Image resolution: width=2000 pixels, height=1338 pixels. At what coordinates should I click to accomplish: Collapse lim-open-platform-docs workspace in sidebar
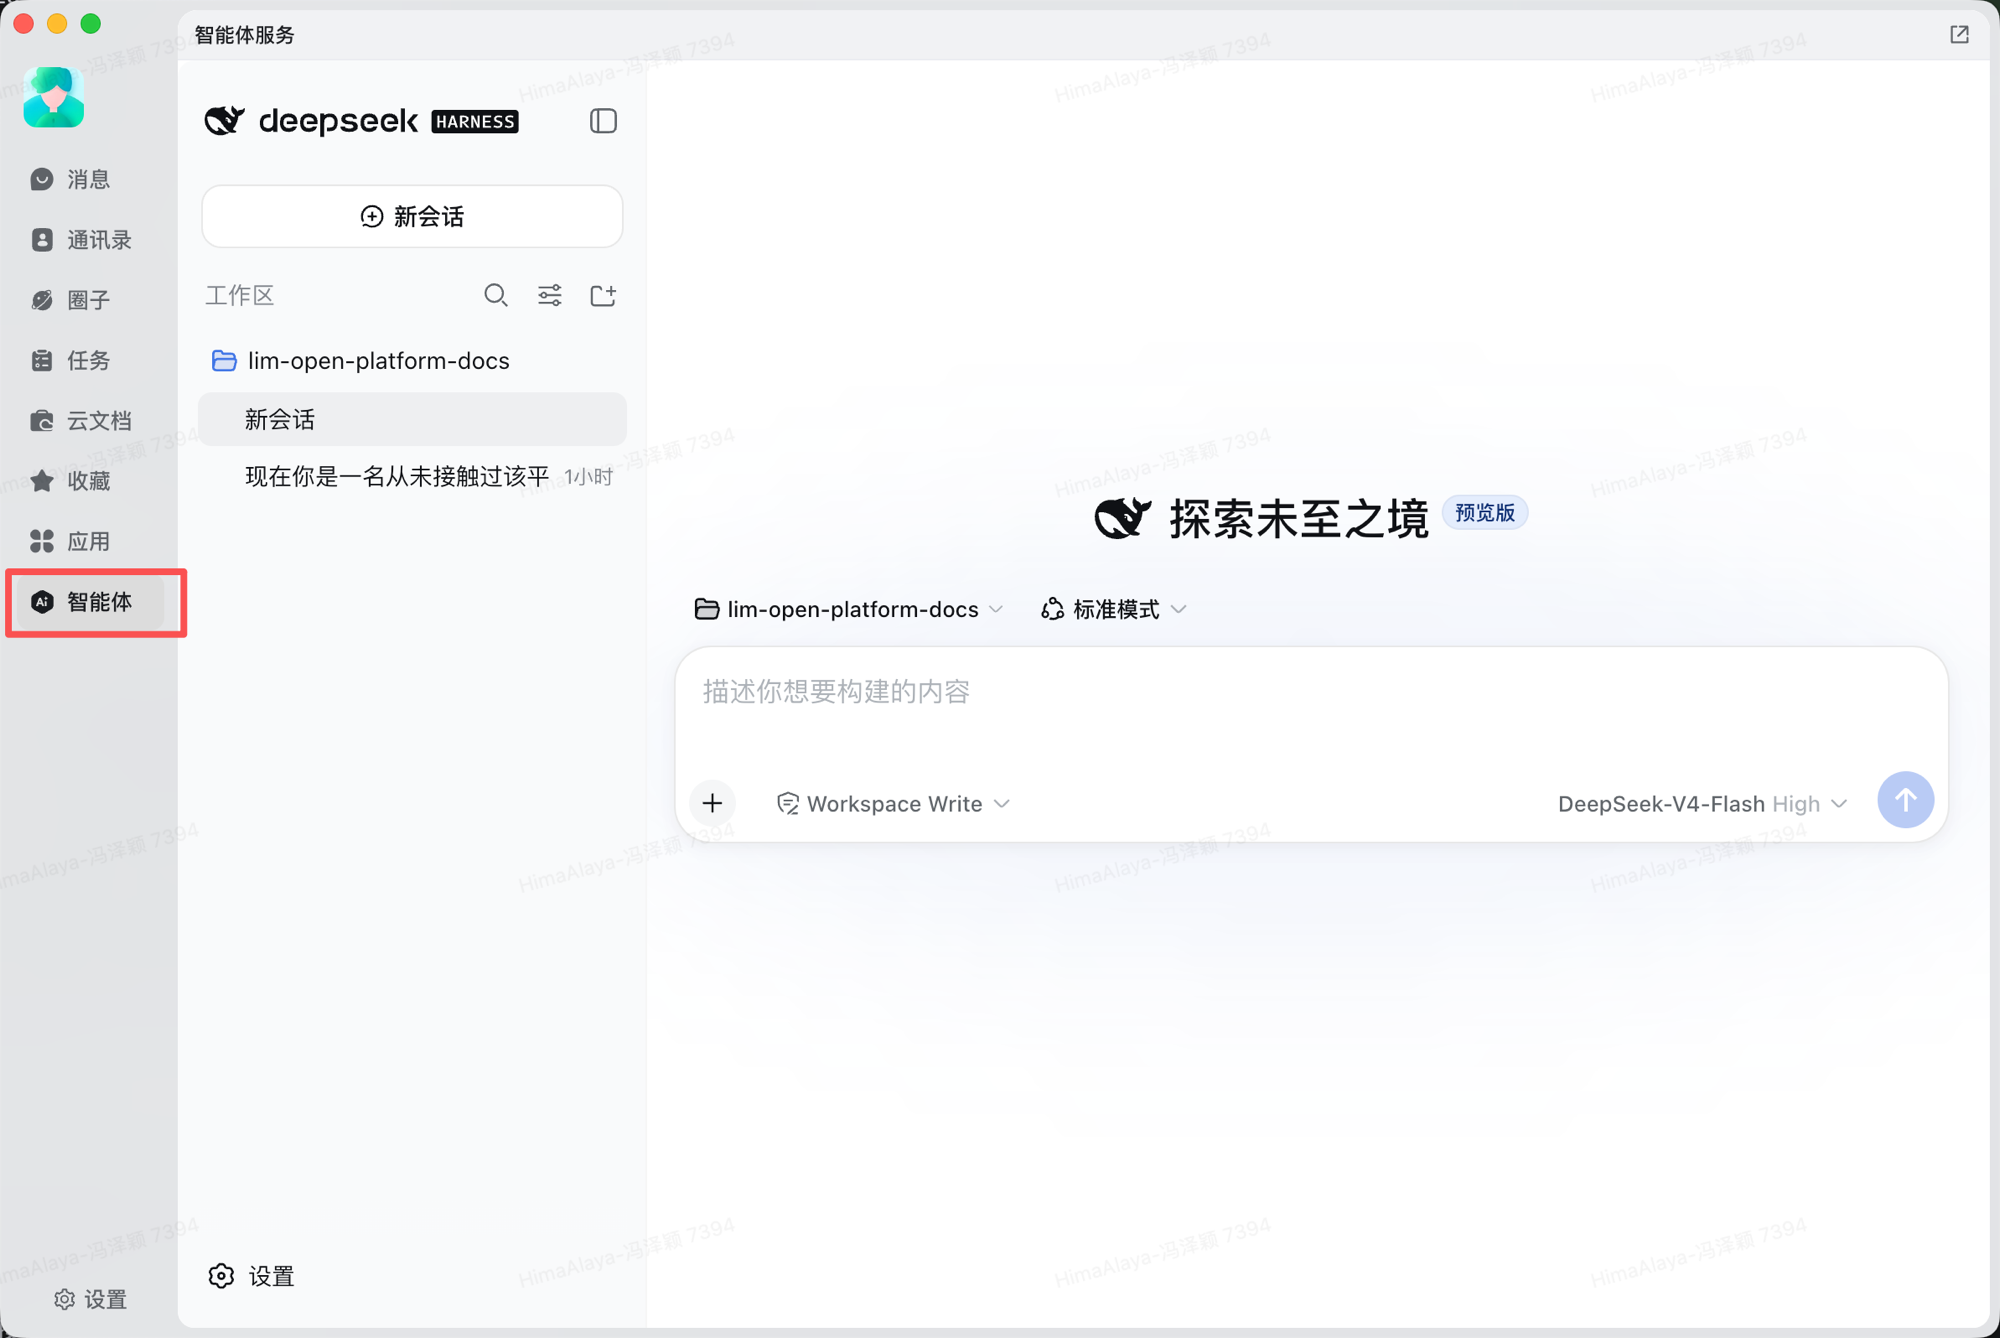point(412,361)
